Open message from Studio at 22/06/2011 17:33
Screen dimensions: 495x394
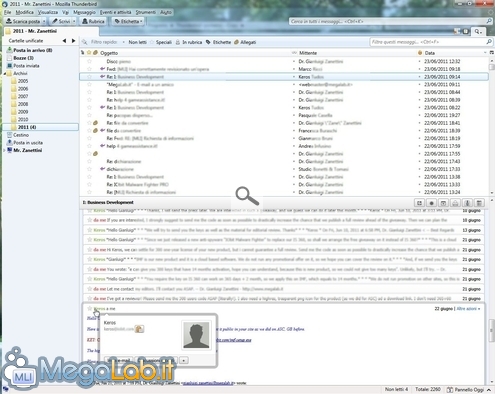coord(284,169)
